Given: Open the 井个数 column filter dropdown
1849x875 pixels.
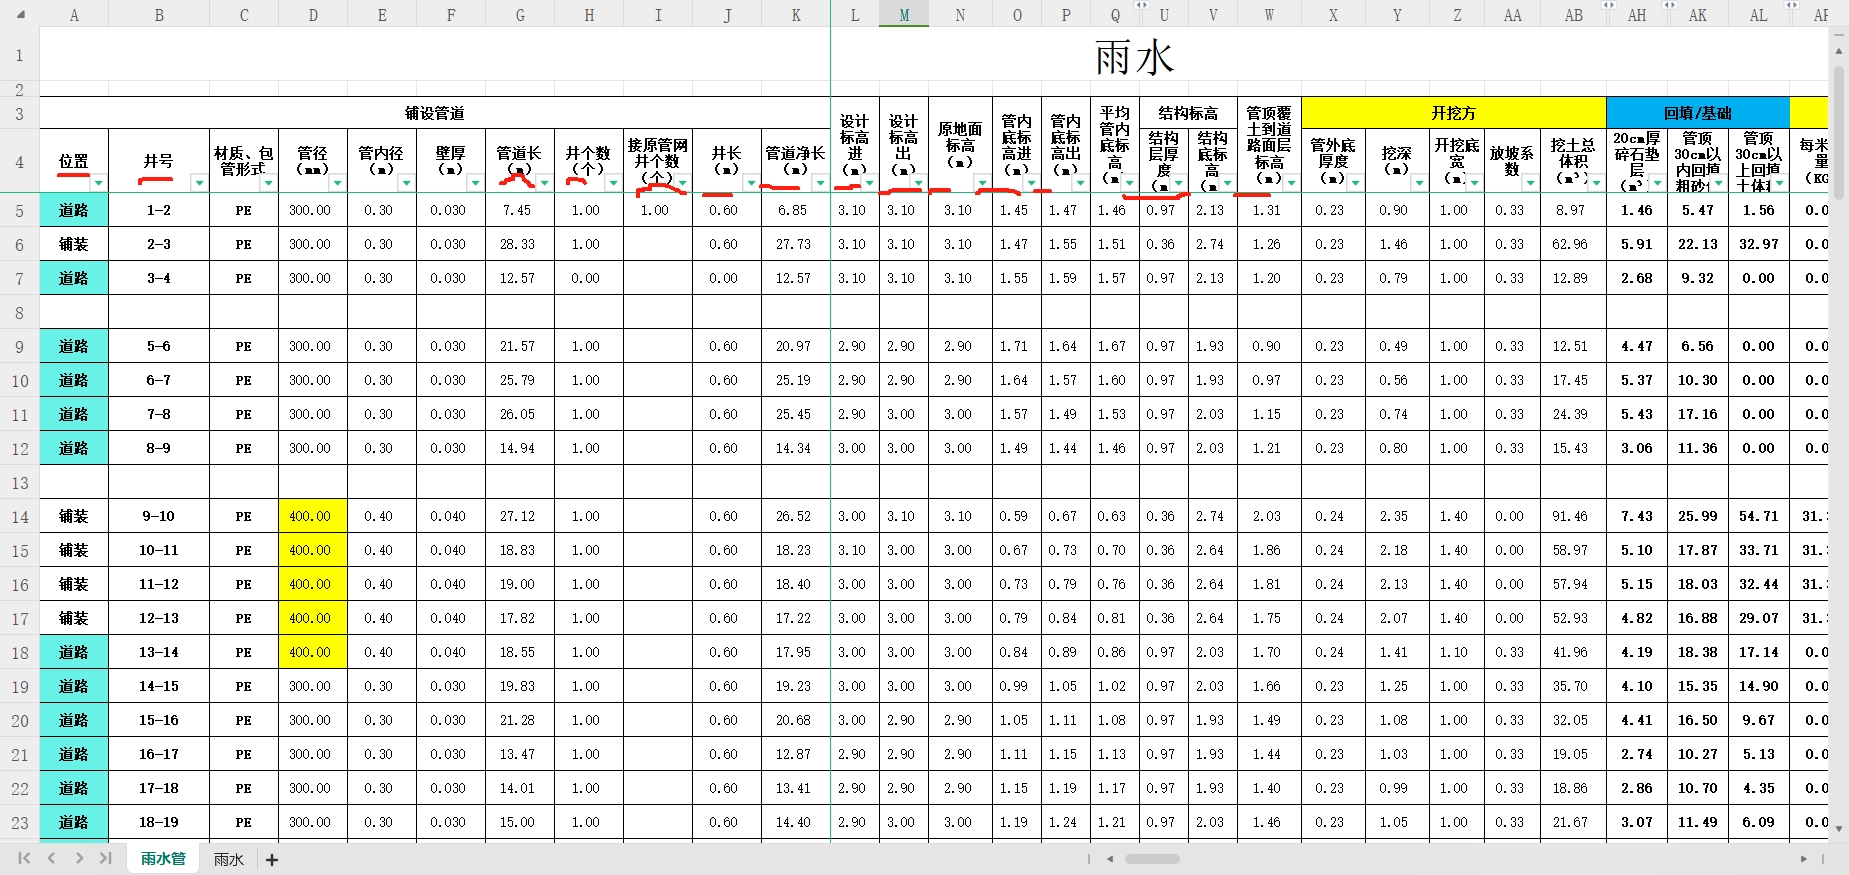Looking at the screenshot, I should tap(613, 182).
